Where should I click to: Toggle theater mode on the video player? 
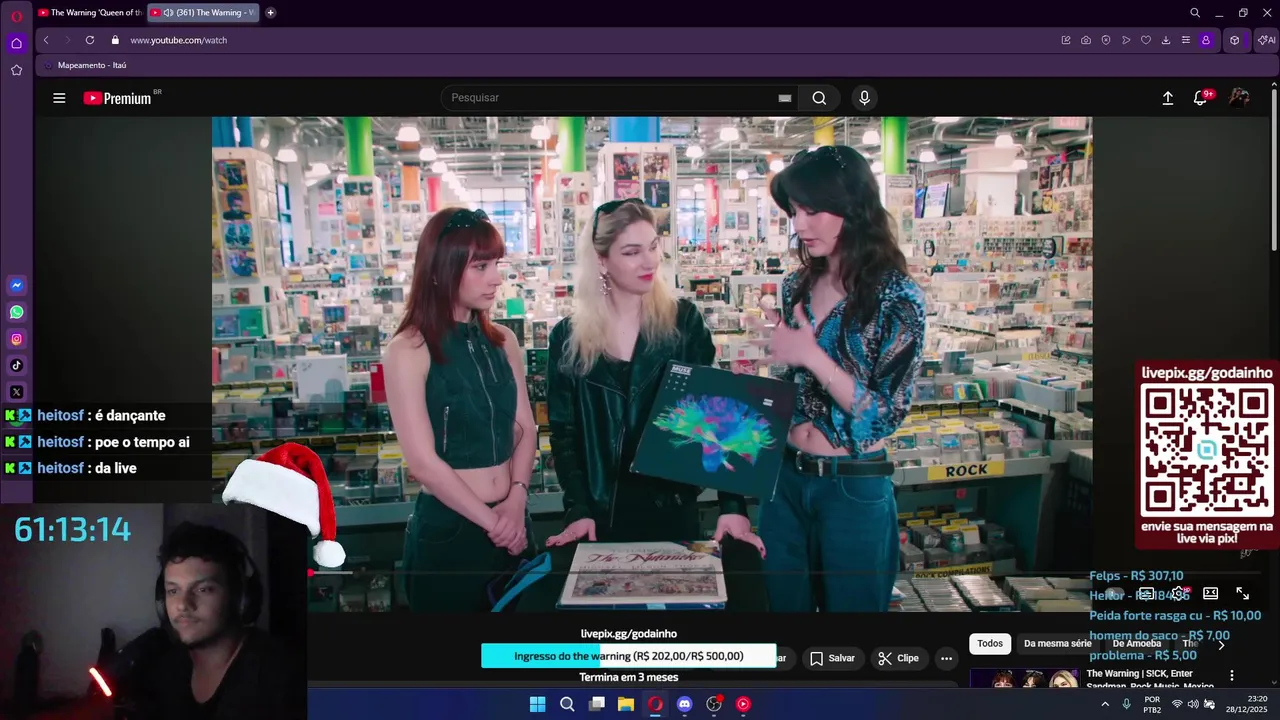coord(1210,593)
